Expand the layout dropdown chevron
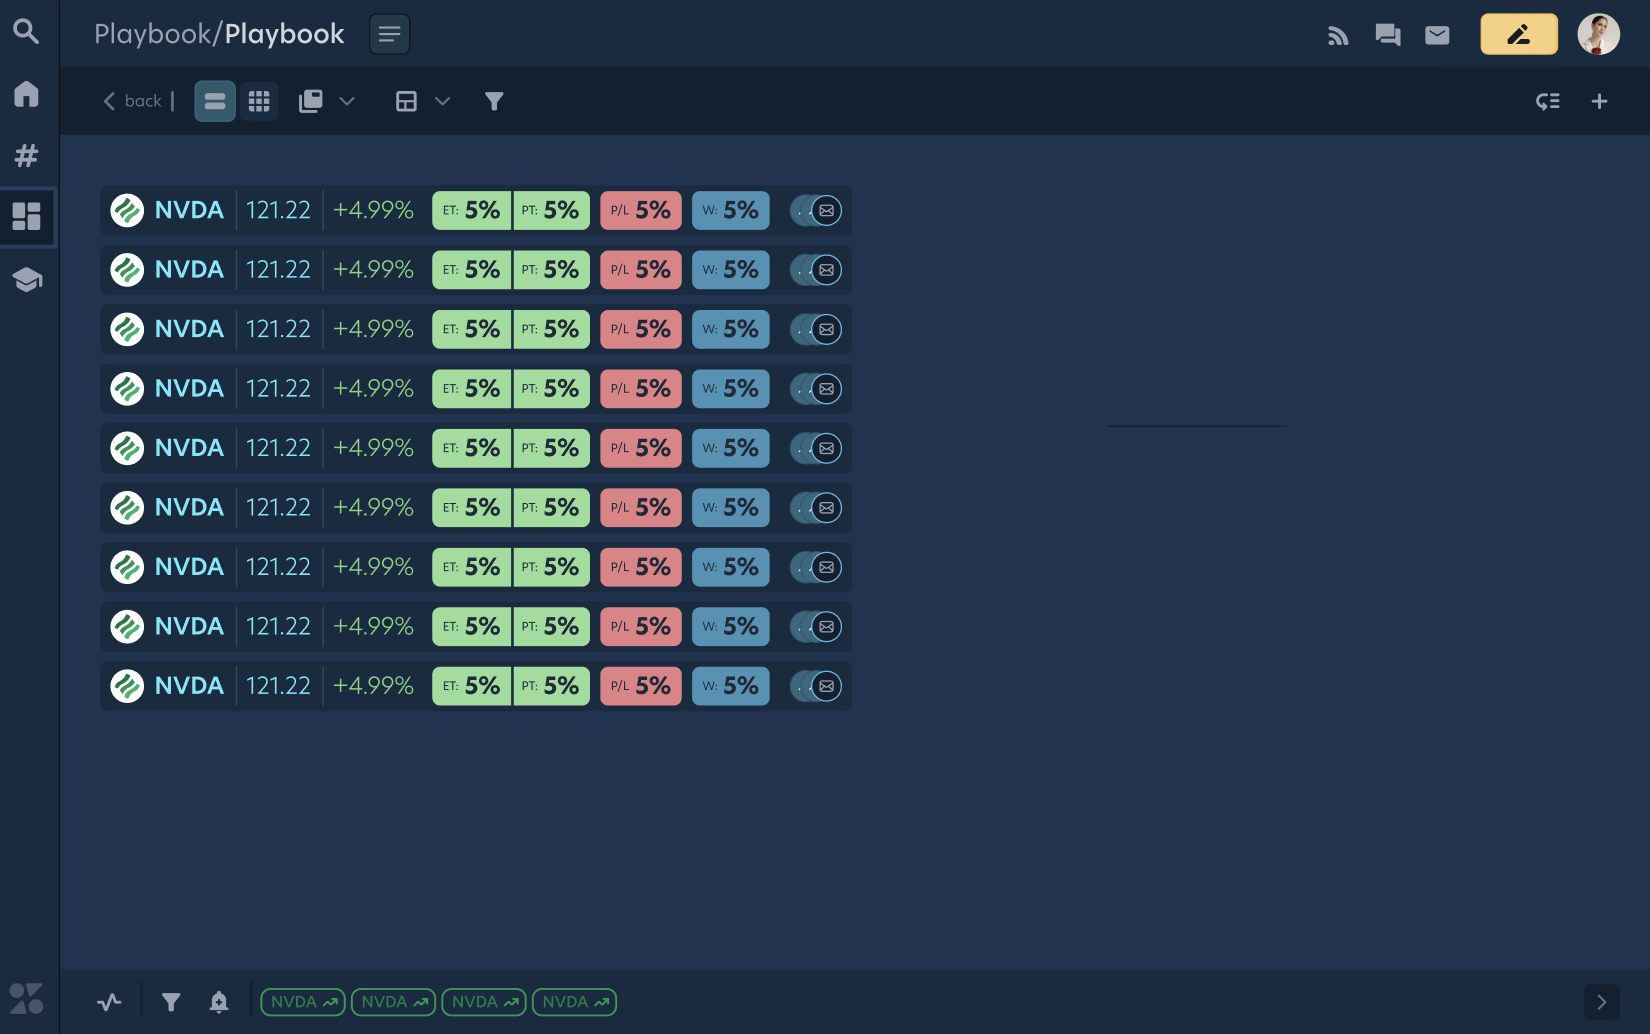 442,101
